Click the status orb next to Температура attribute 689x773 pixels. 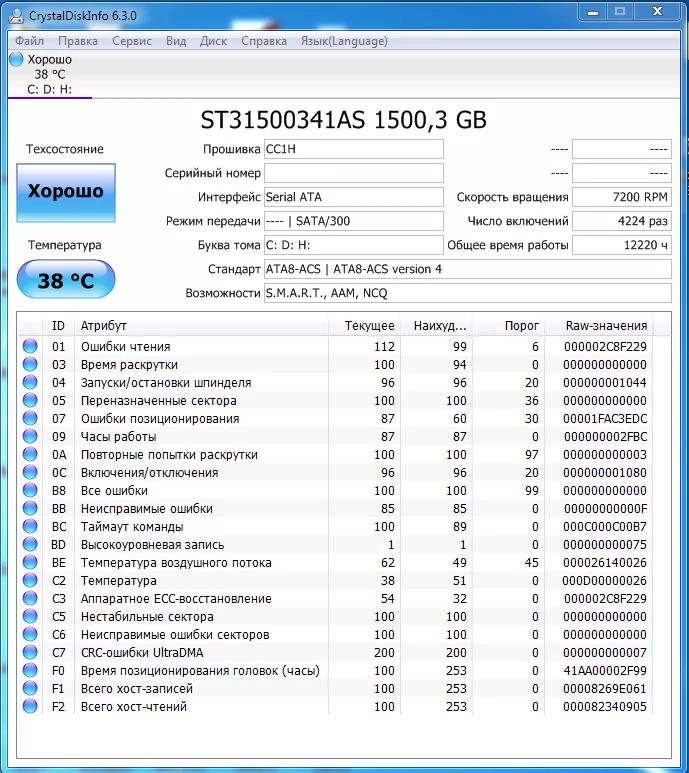click(30, 581)
